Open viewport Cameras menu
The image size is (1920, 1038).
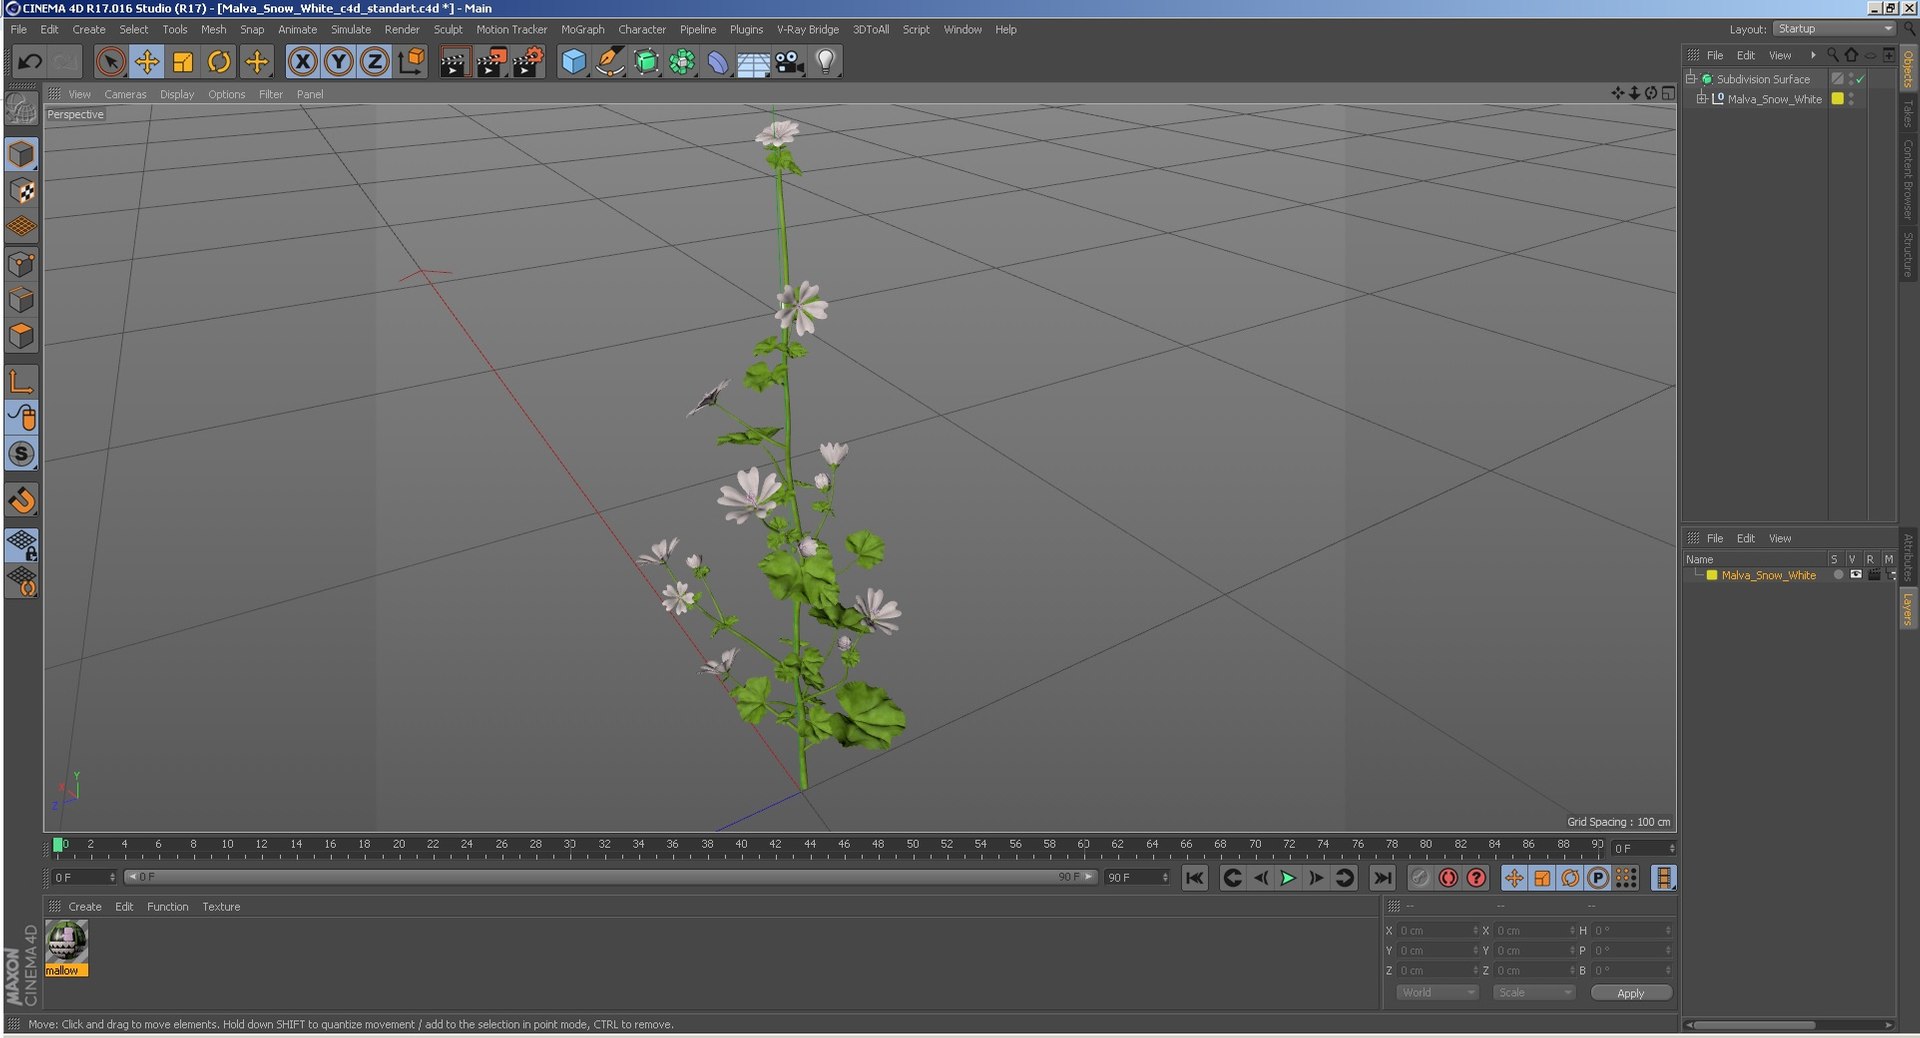125,94
